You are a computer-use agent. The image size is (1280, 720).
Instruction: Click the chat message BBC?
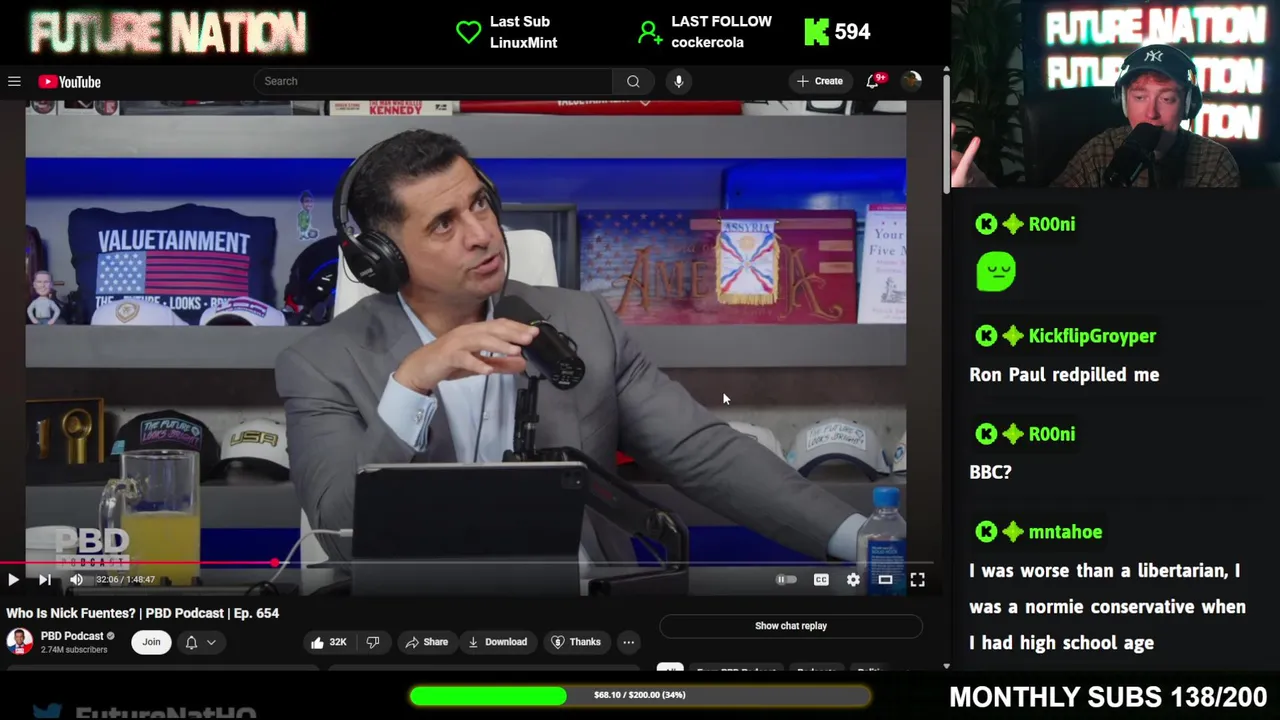pos(990,472)
